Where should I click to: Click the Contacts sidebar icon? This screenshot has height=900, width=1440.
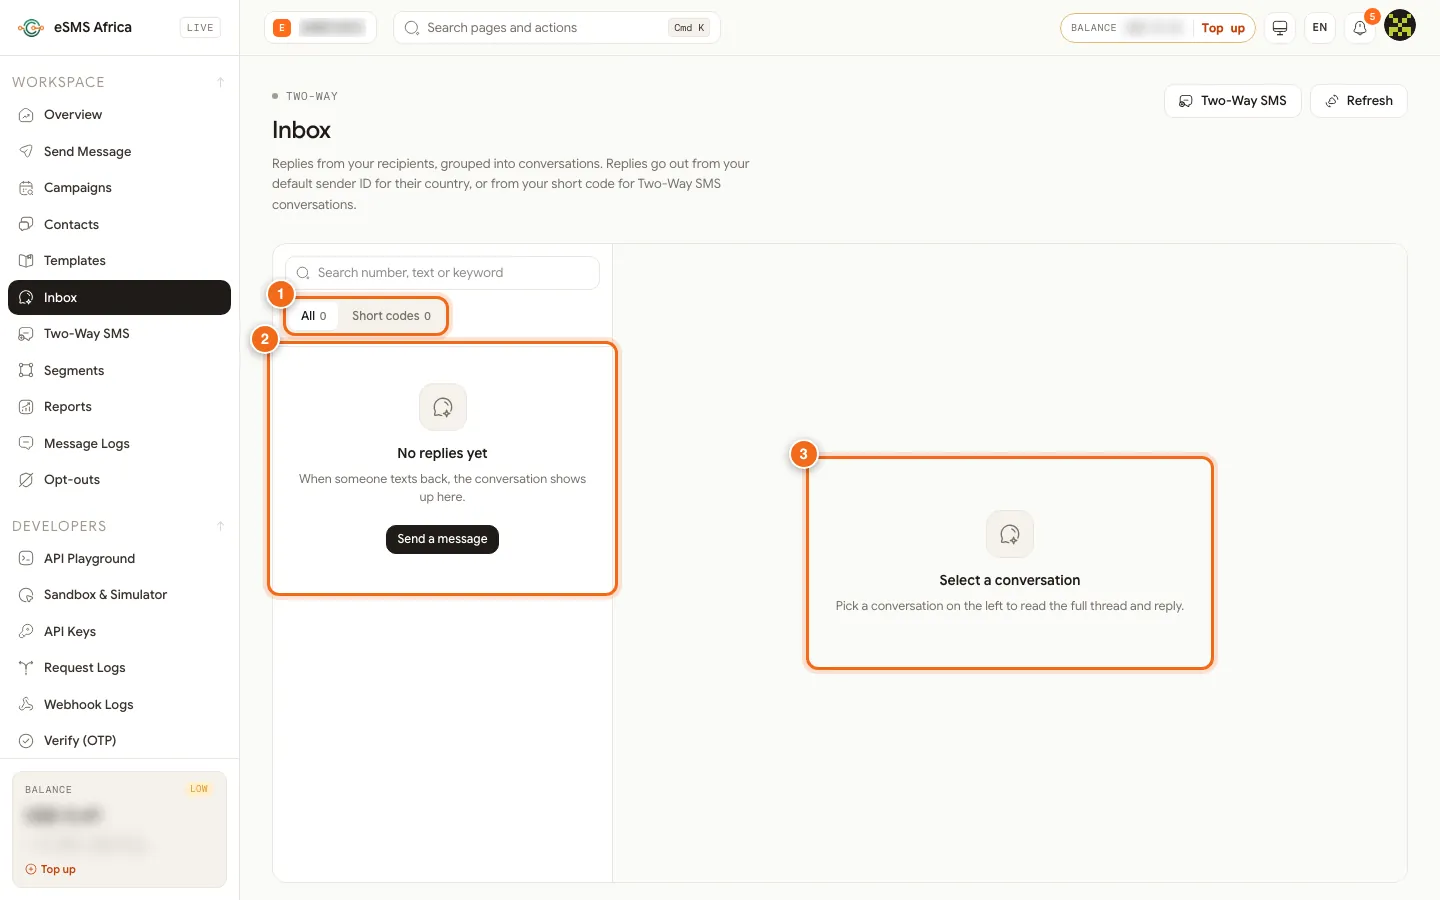pos(26,225)
